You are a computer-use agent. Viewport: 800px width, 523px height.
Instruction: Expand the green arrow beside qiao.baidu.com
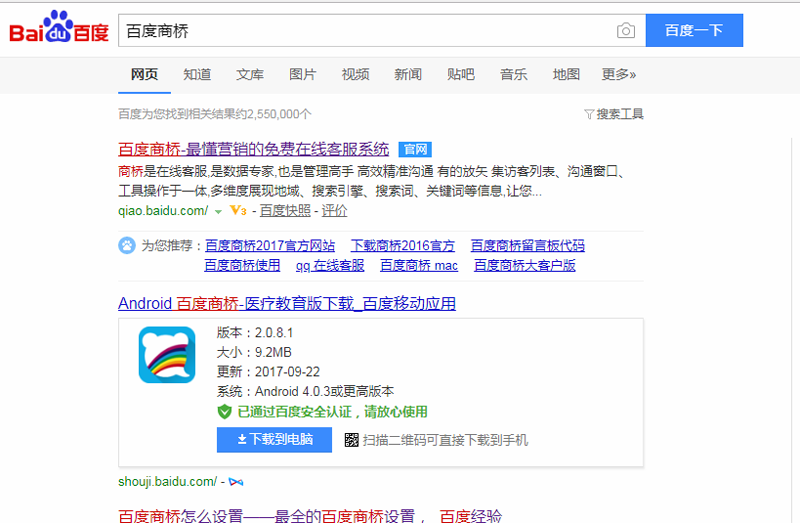coord(218,212)
